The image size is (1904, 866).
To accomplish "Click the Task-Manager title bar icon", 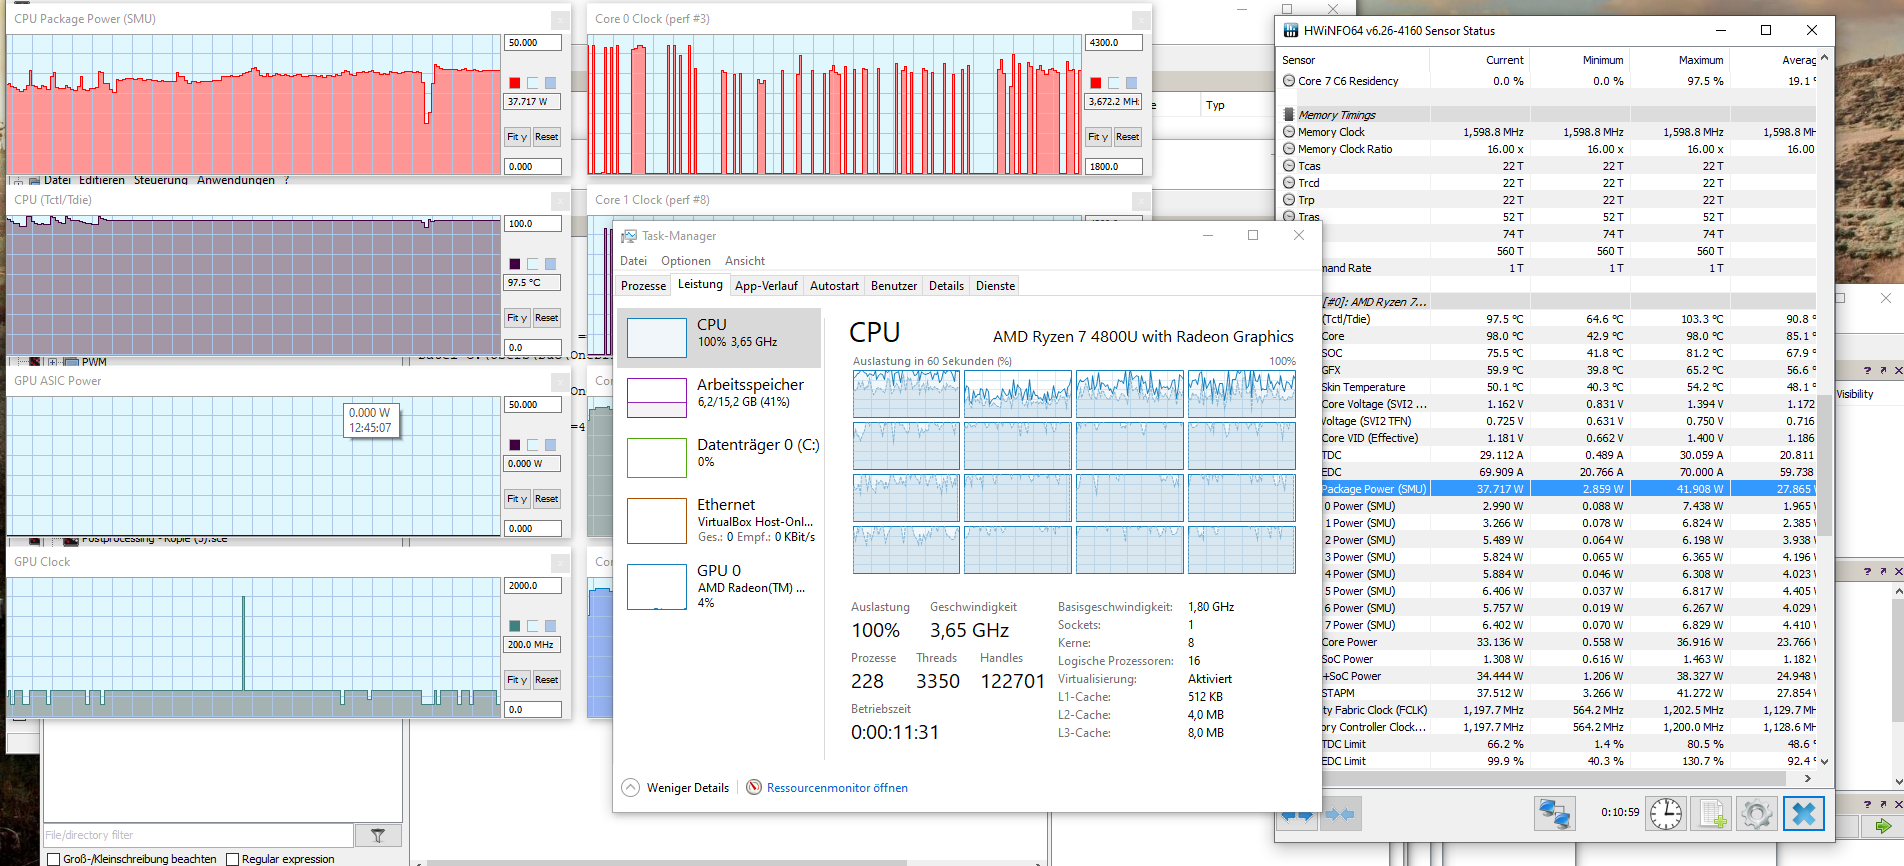I will 629,236.
